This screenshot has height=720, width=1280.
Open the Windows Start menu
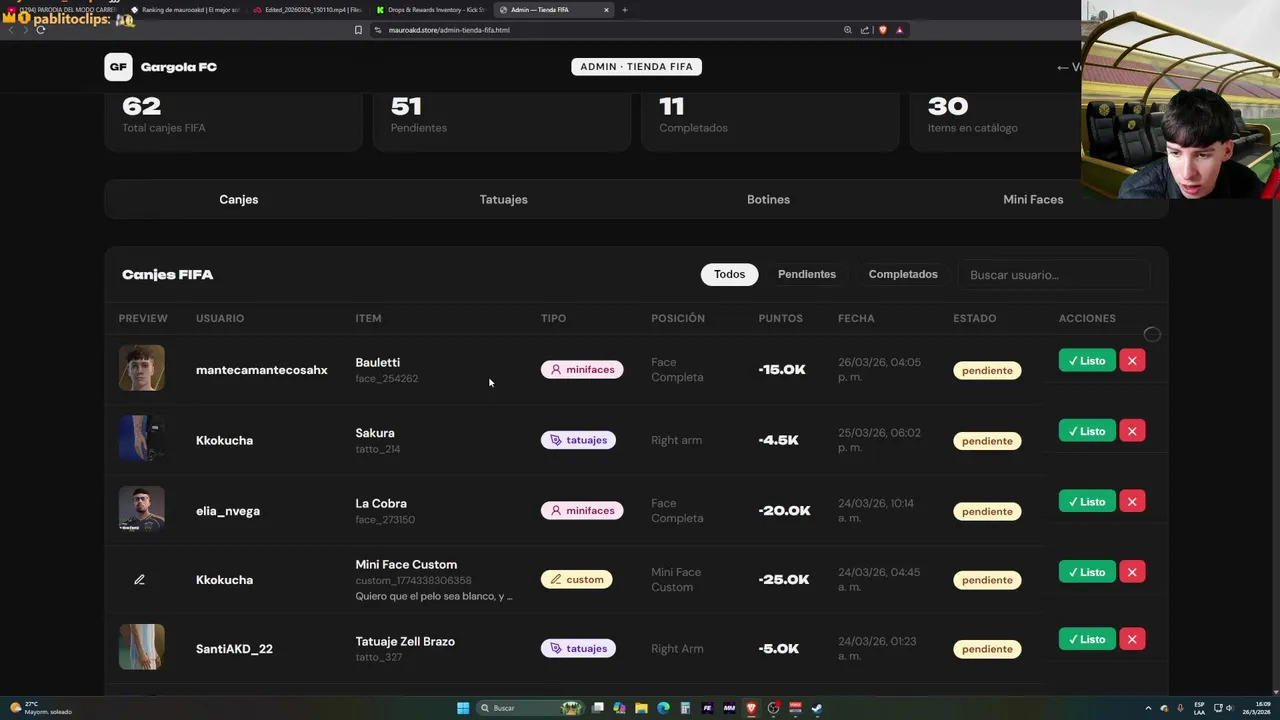[x=463, y=708]
